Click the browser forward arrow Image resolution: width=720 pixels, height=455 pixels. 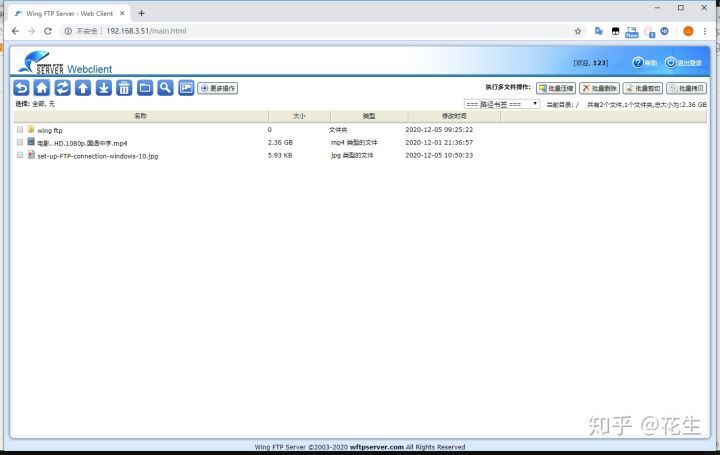(x=31, y=31)
